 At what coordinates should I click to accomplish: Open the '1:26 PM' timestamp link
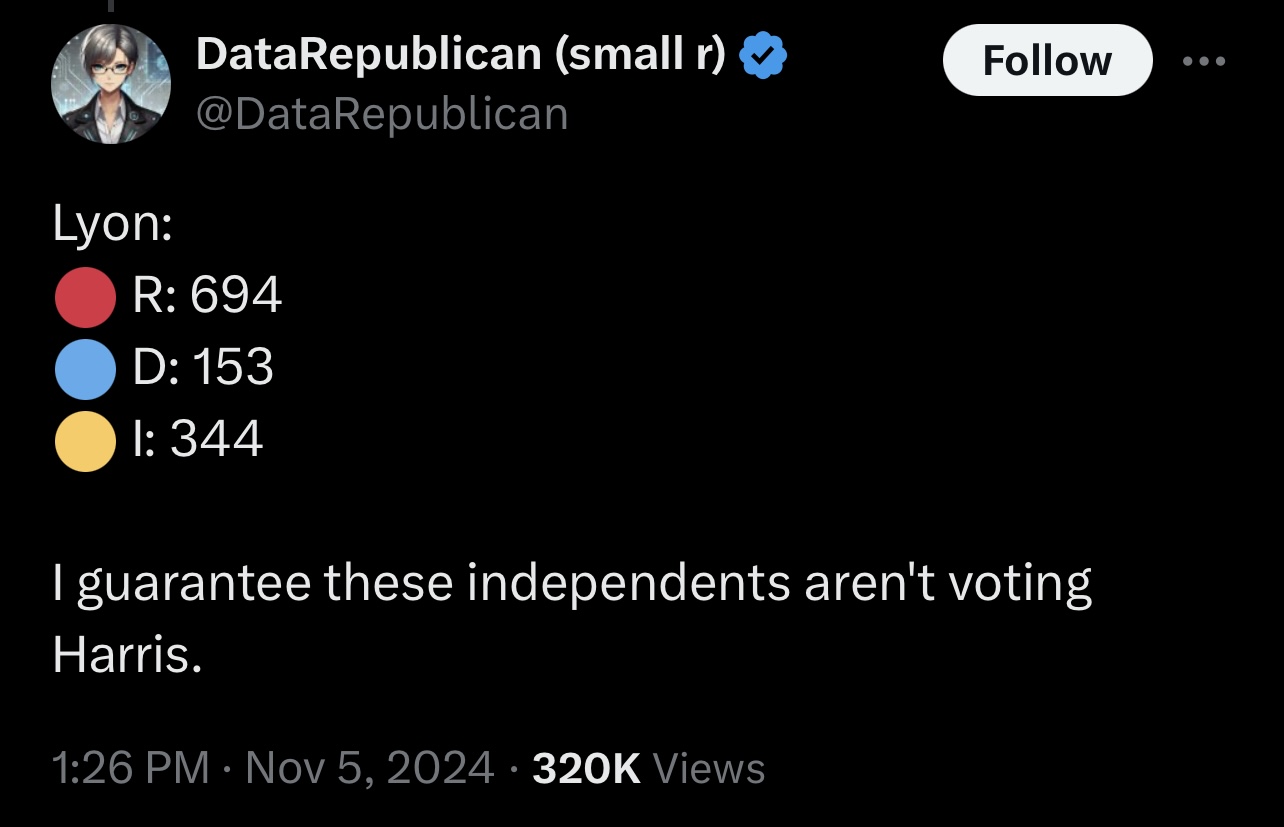130,768
